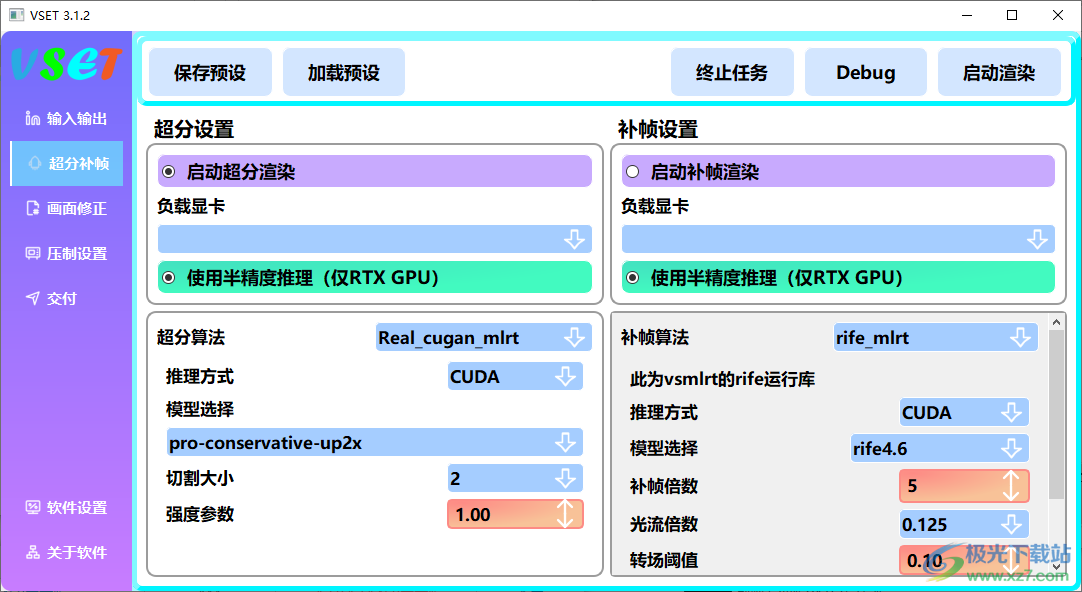This screenshot has height=592, width=1082.
Task: Click the 切割大小 label
Action: tap(200, 478)
